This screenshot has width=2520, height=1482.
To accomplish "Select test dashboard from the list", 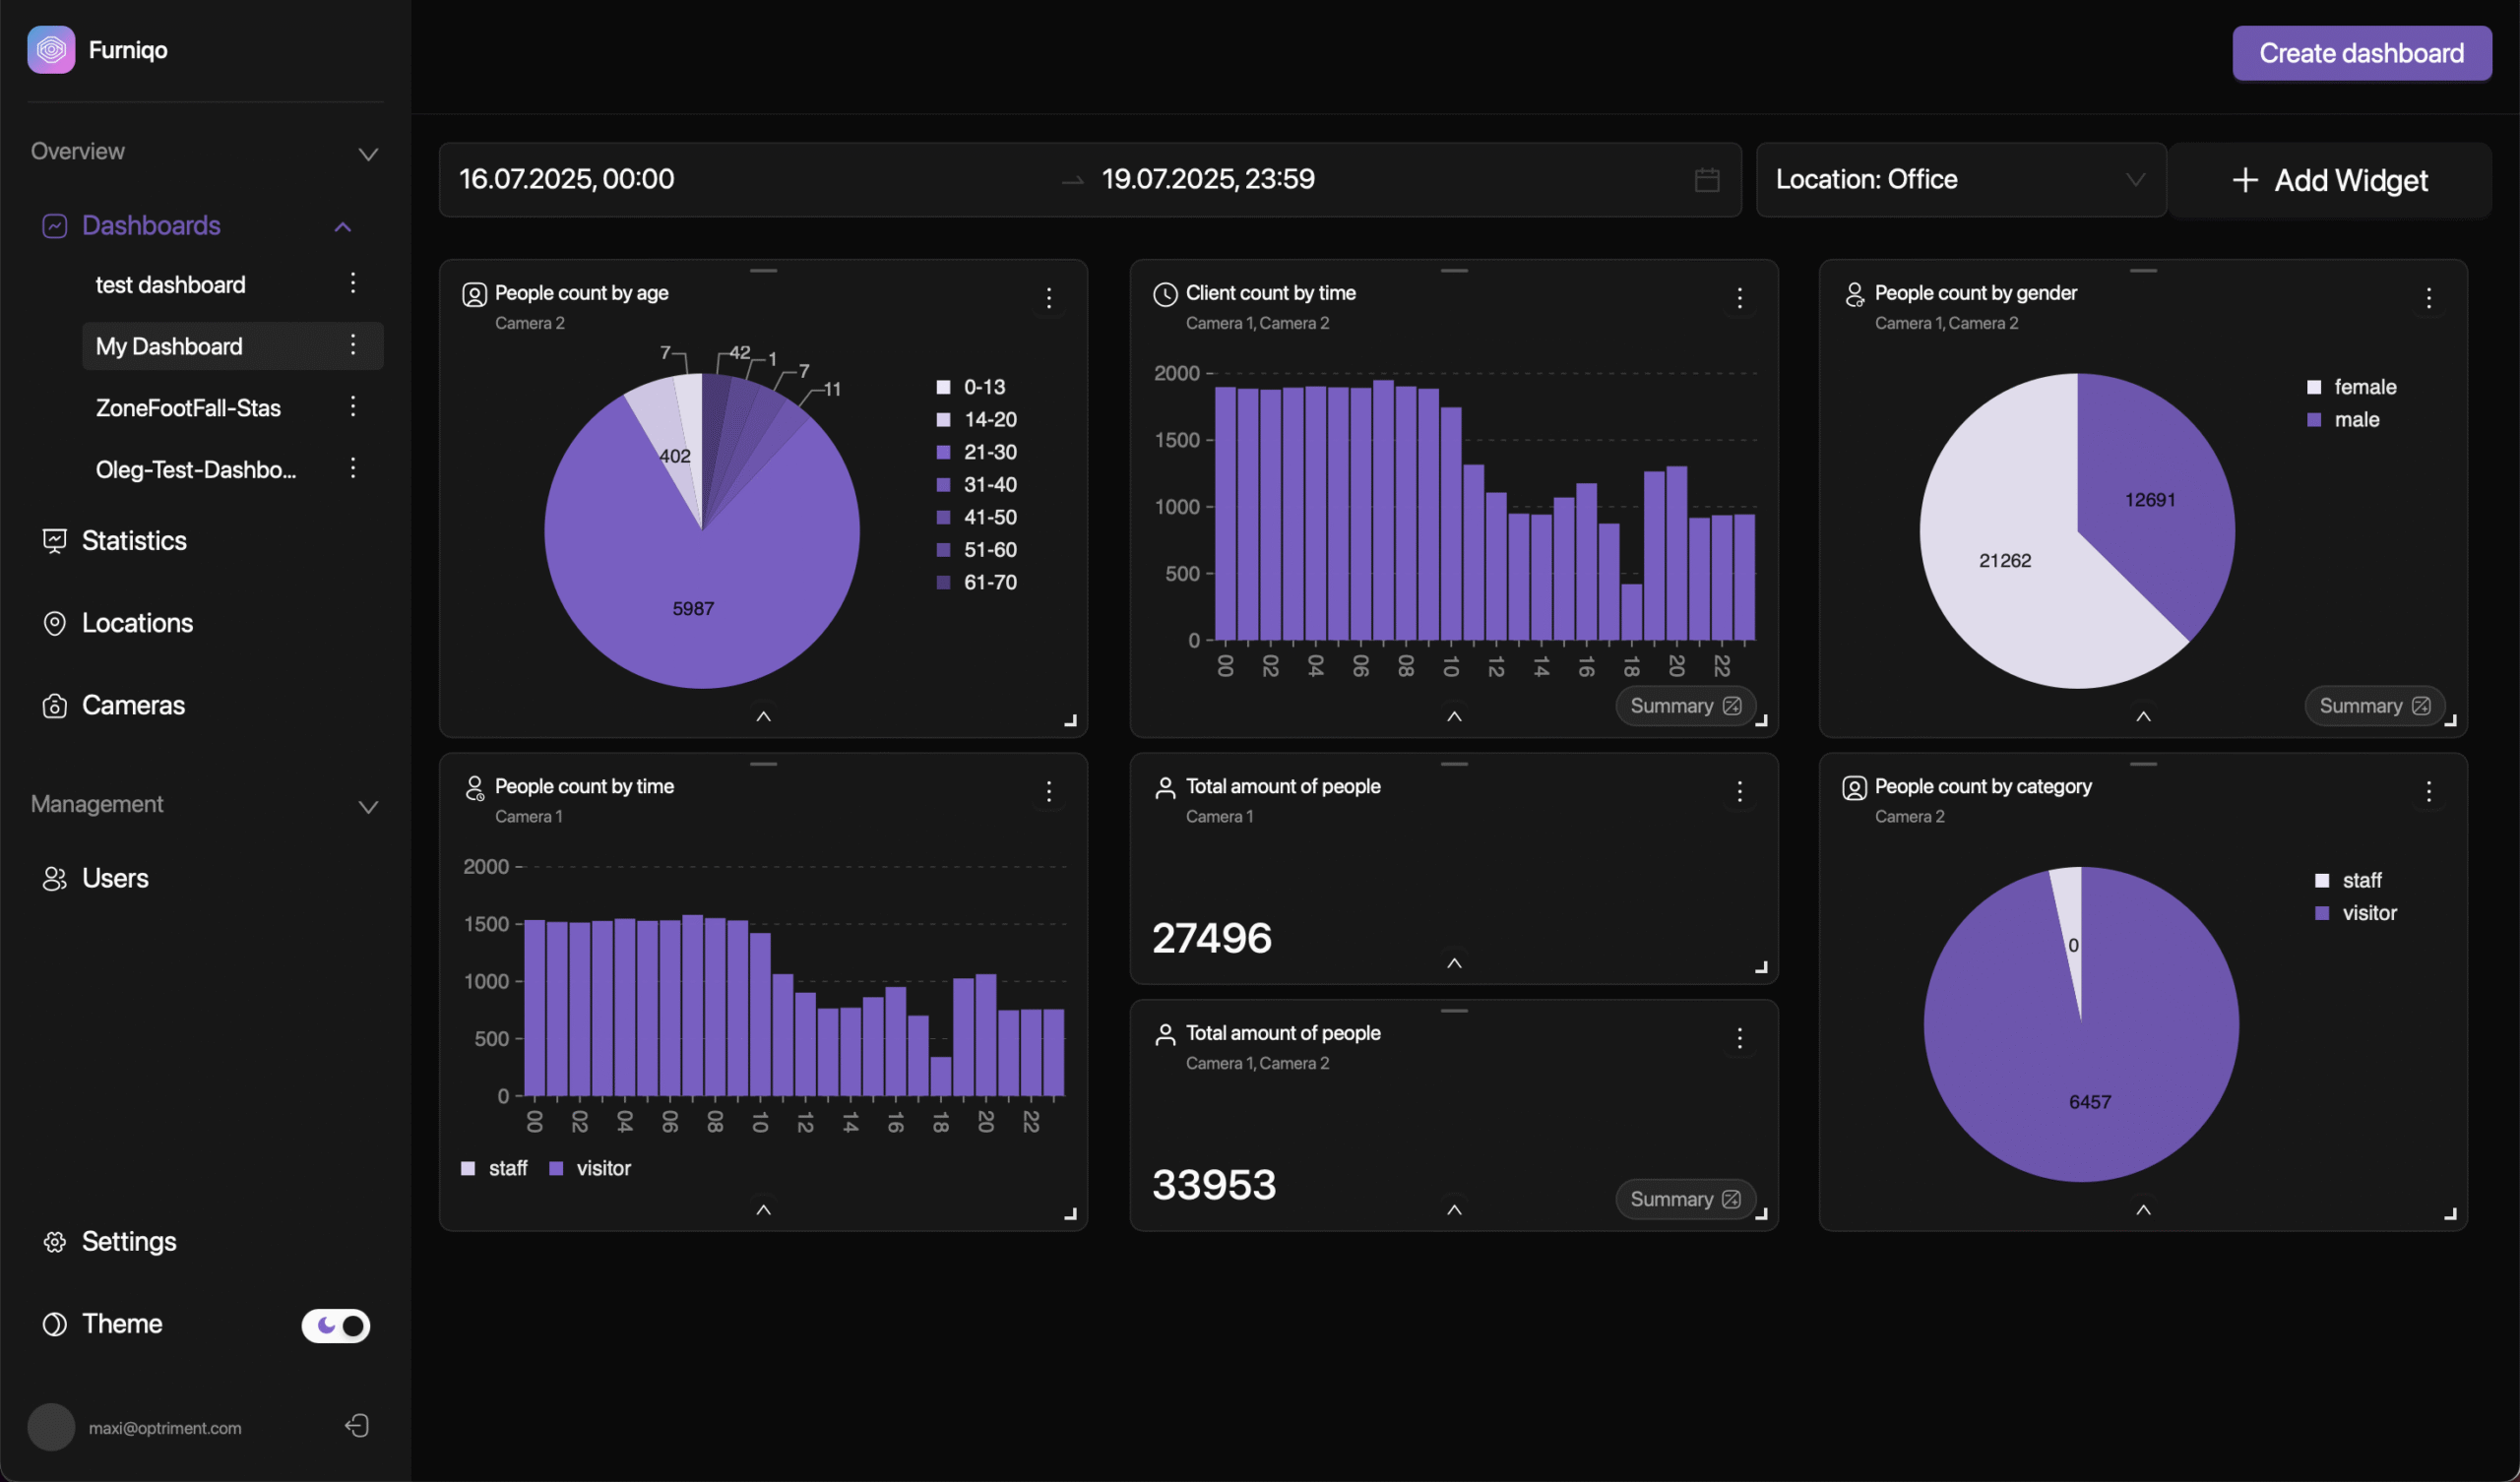I will click(x=171, y=285).
